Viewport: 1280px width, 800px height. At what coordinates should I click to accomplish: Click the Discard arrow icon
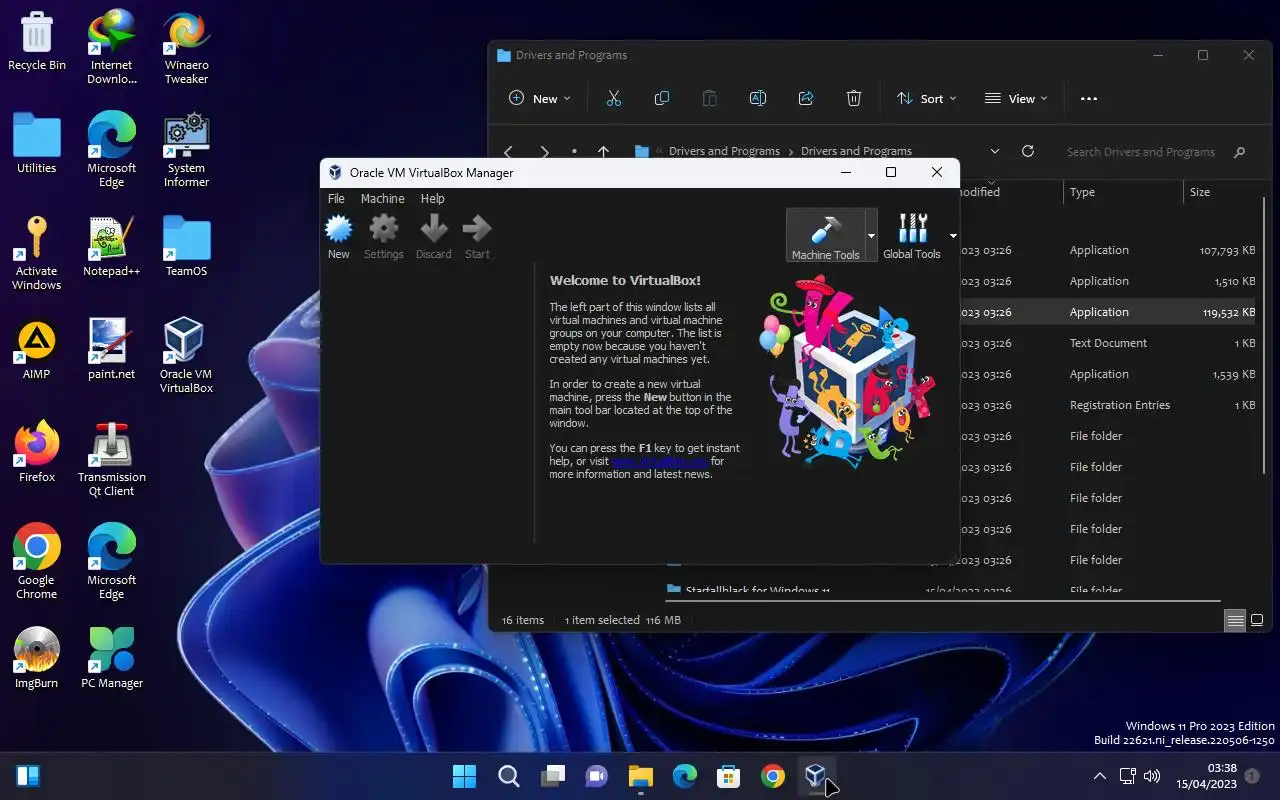[433, 237]
